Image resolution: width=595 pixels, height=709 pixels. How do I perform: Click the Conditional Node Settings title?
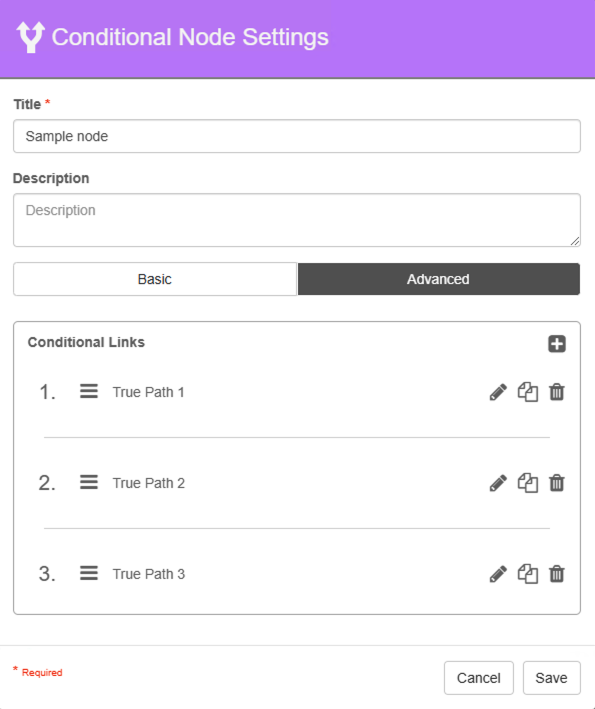pyautogui.click(x=190, y=37)
